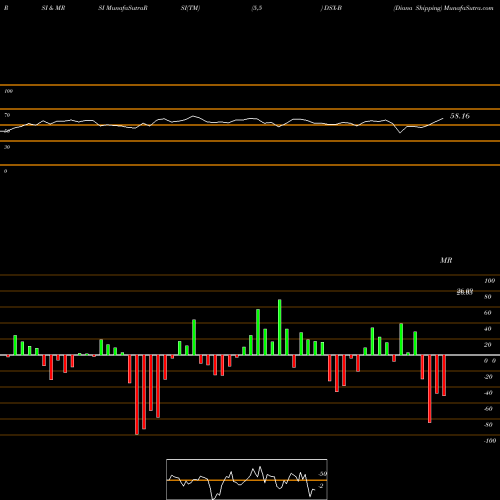Click the MR scale label "60"
Image resolution: width=500 pixels, height=500 pixels.
pyautogui.click(x=488, y=313)
